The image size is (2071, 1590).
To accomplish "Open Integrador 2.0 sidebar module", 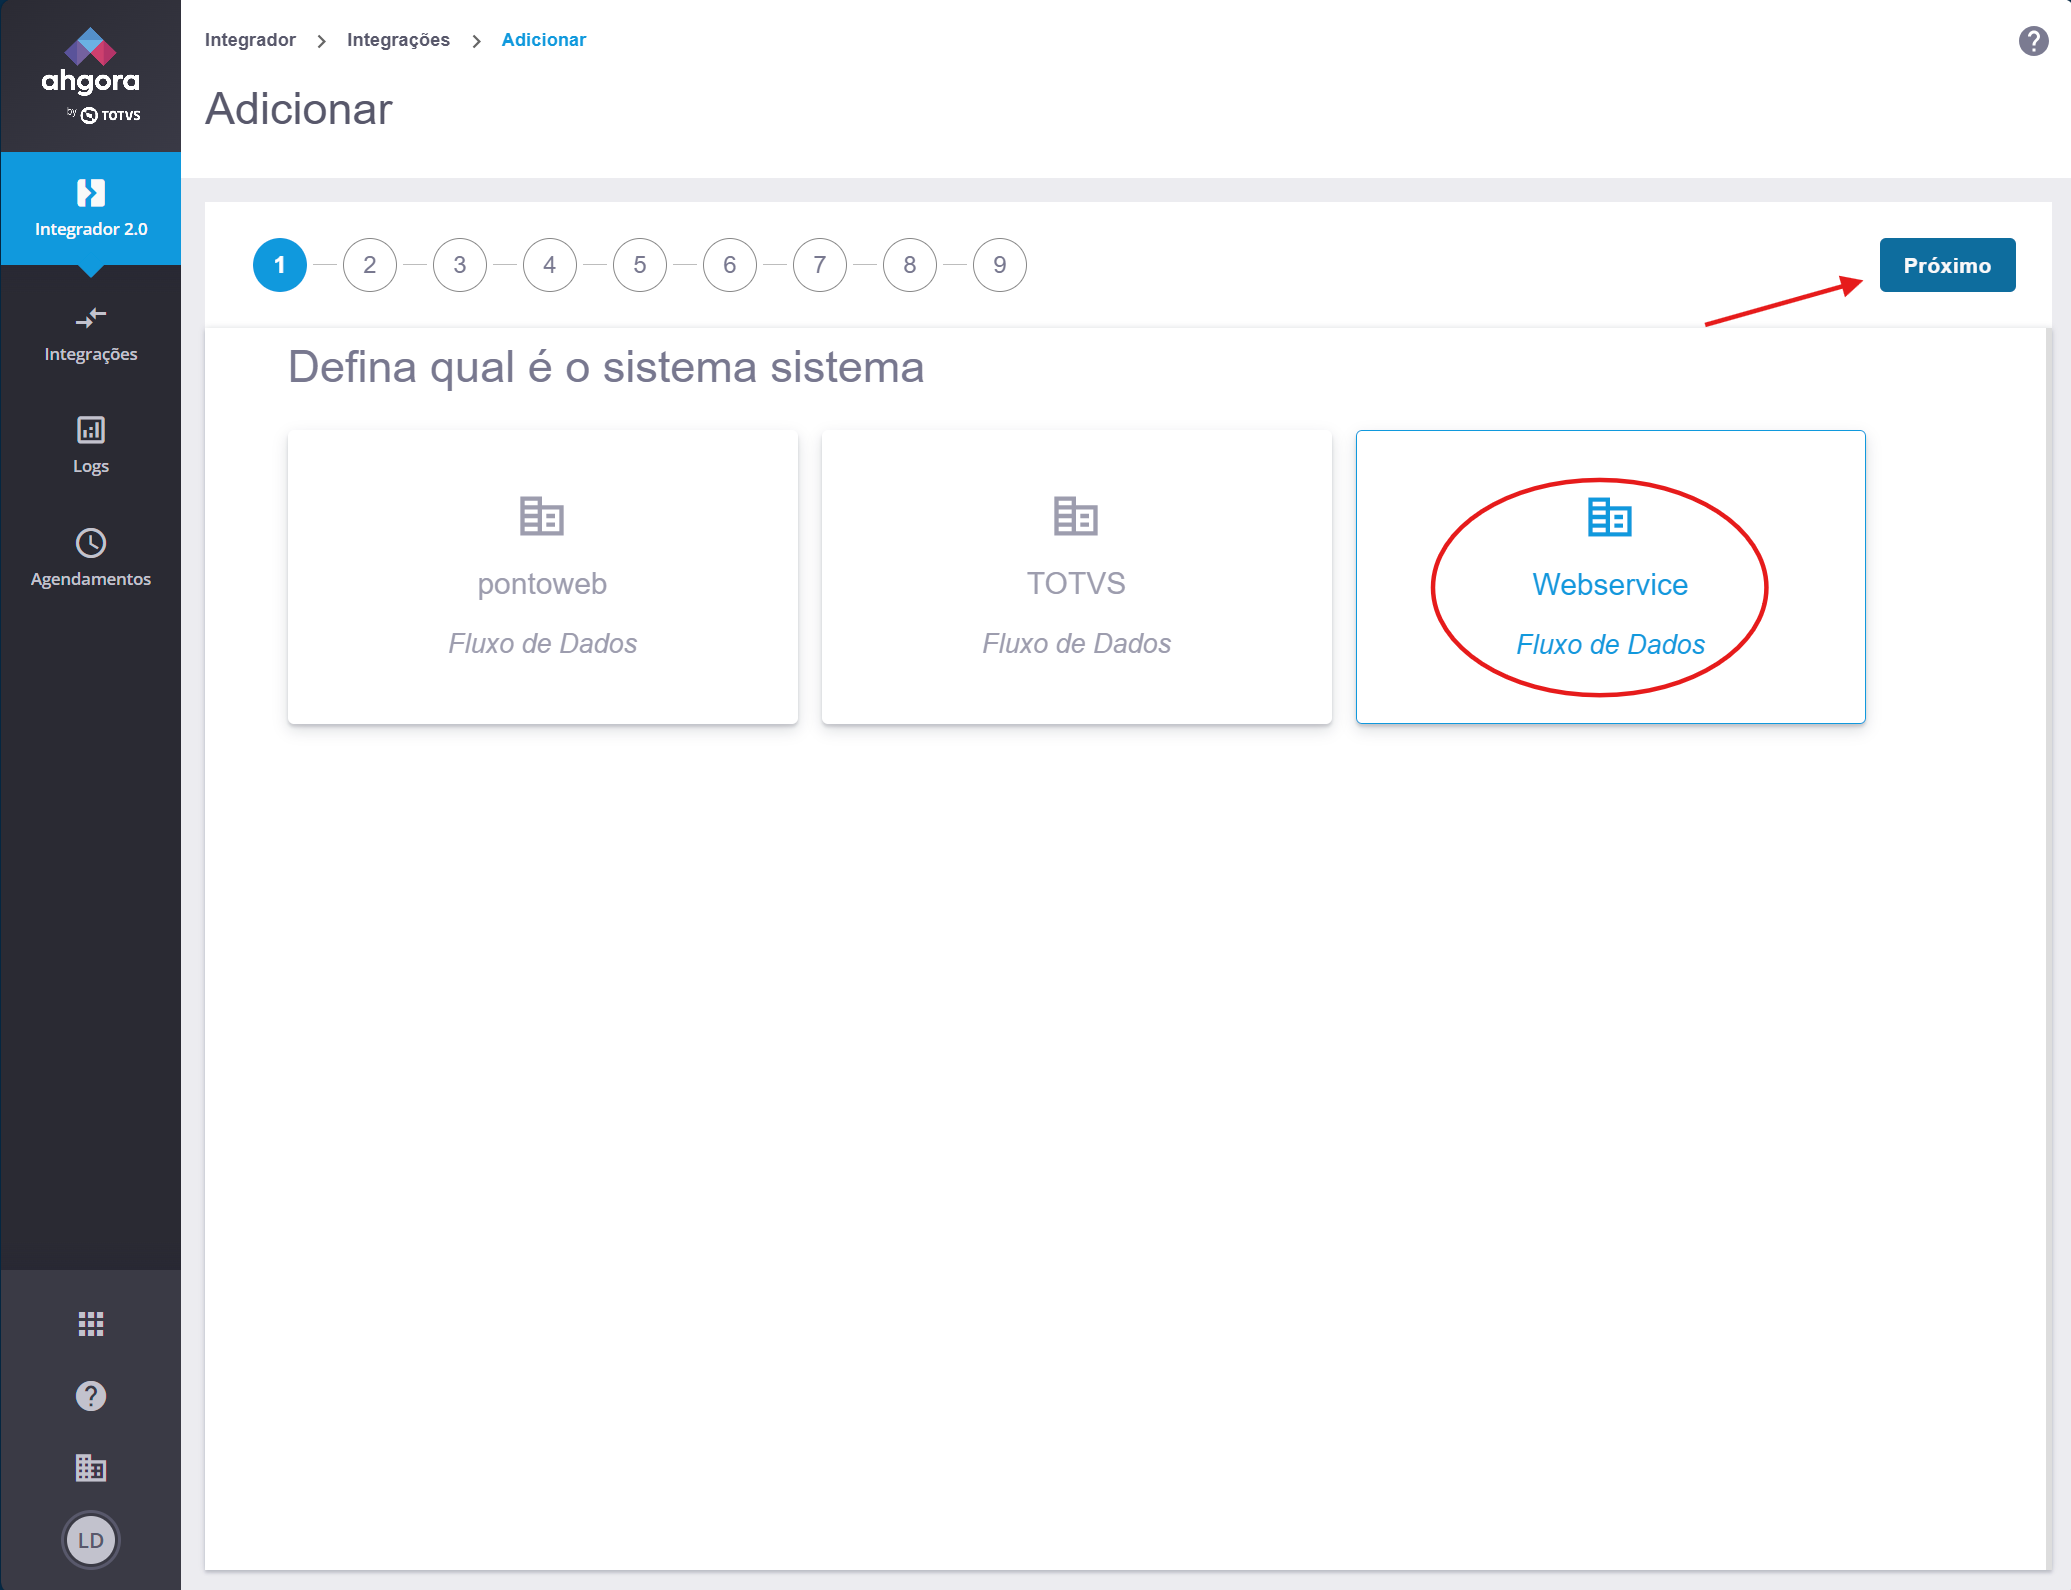I will (x=90, y=208).
